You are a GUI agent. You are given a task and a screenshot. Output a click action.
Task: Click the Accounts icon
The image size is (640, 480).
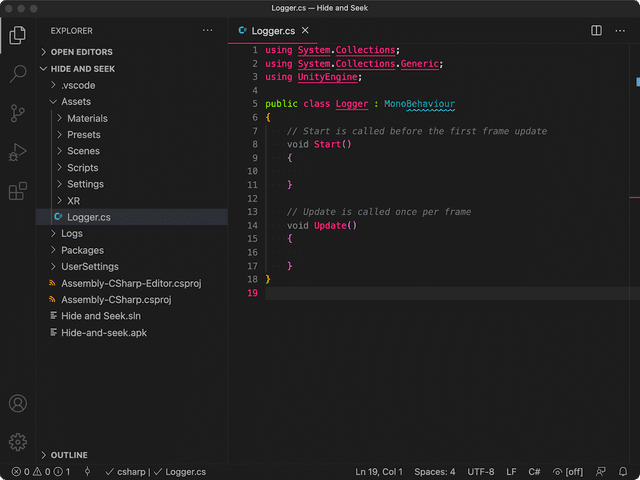coord(18,404)
